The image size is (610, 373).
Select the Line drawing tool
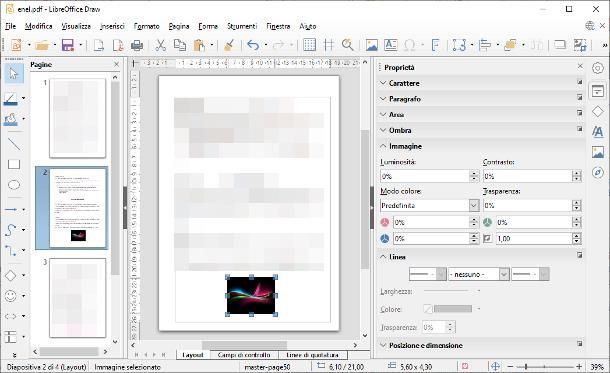point(14,144)
